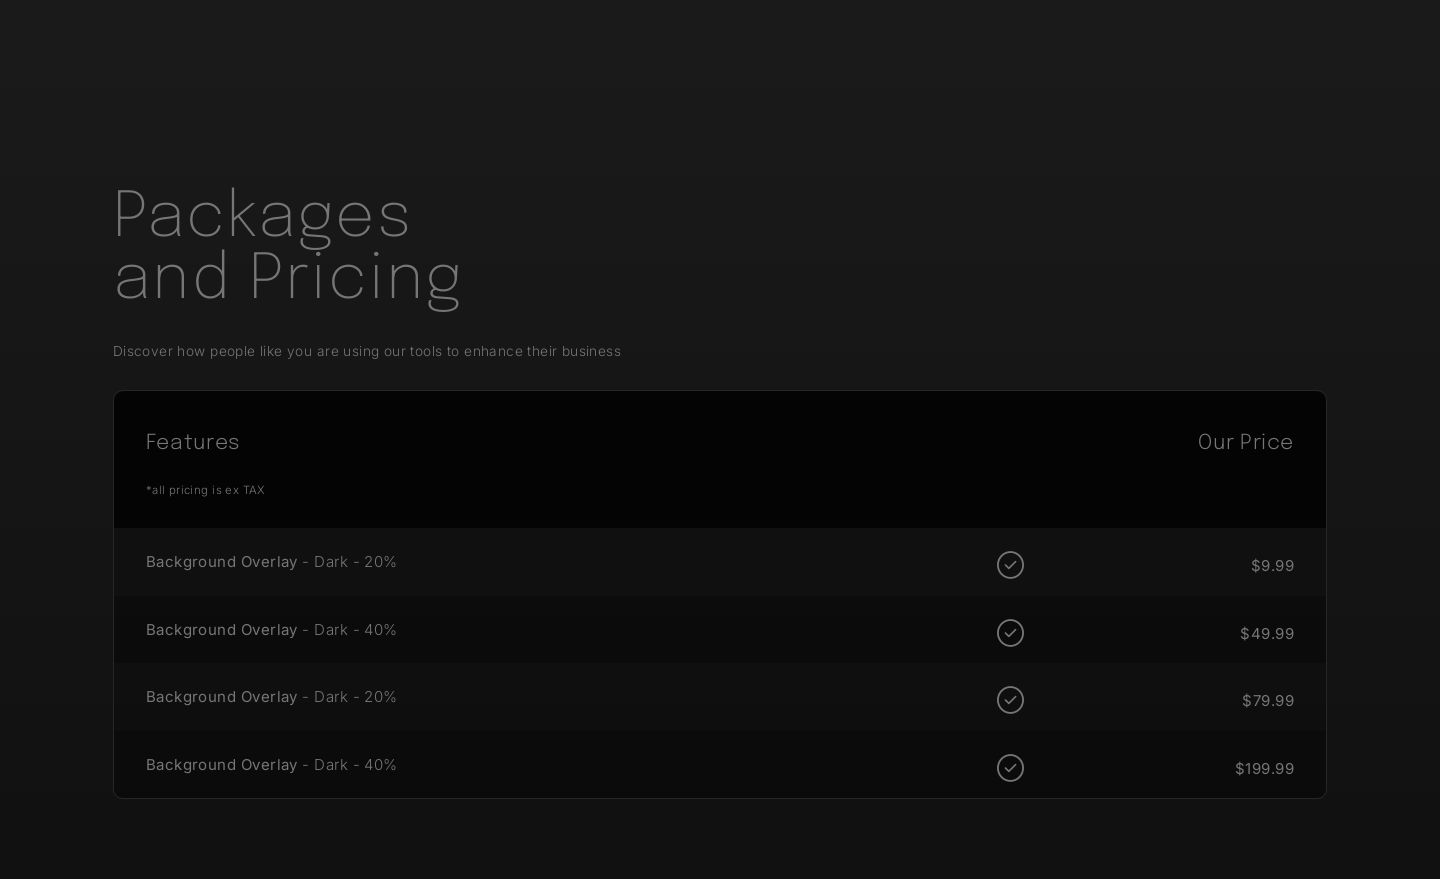The width and height of the screenshot is (1440, 879).
Task: Select the checkmark icon beside the $49.99 price
Action: tap(1010, 633)
